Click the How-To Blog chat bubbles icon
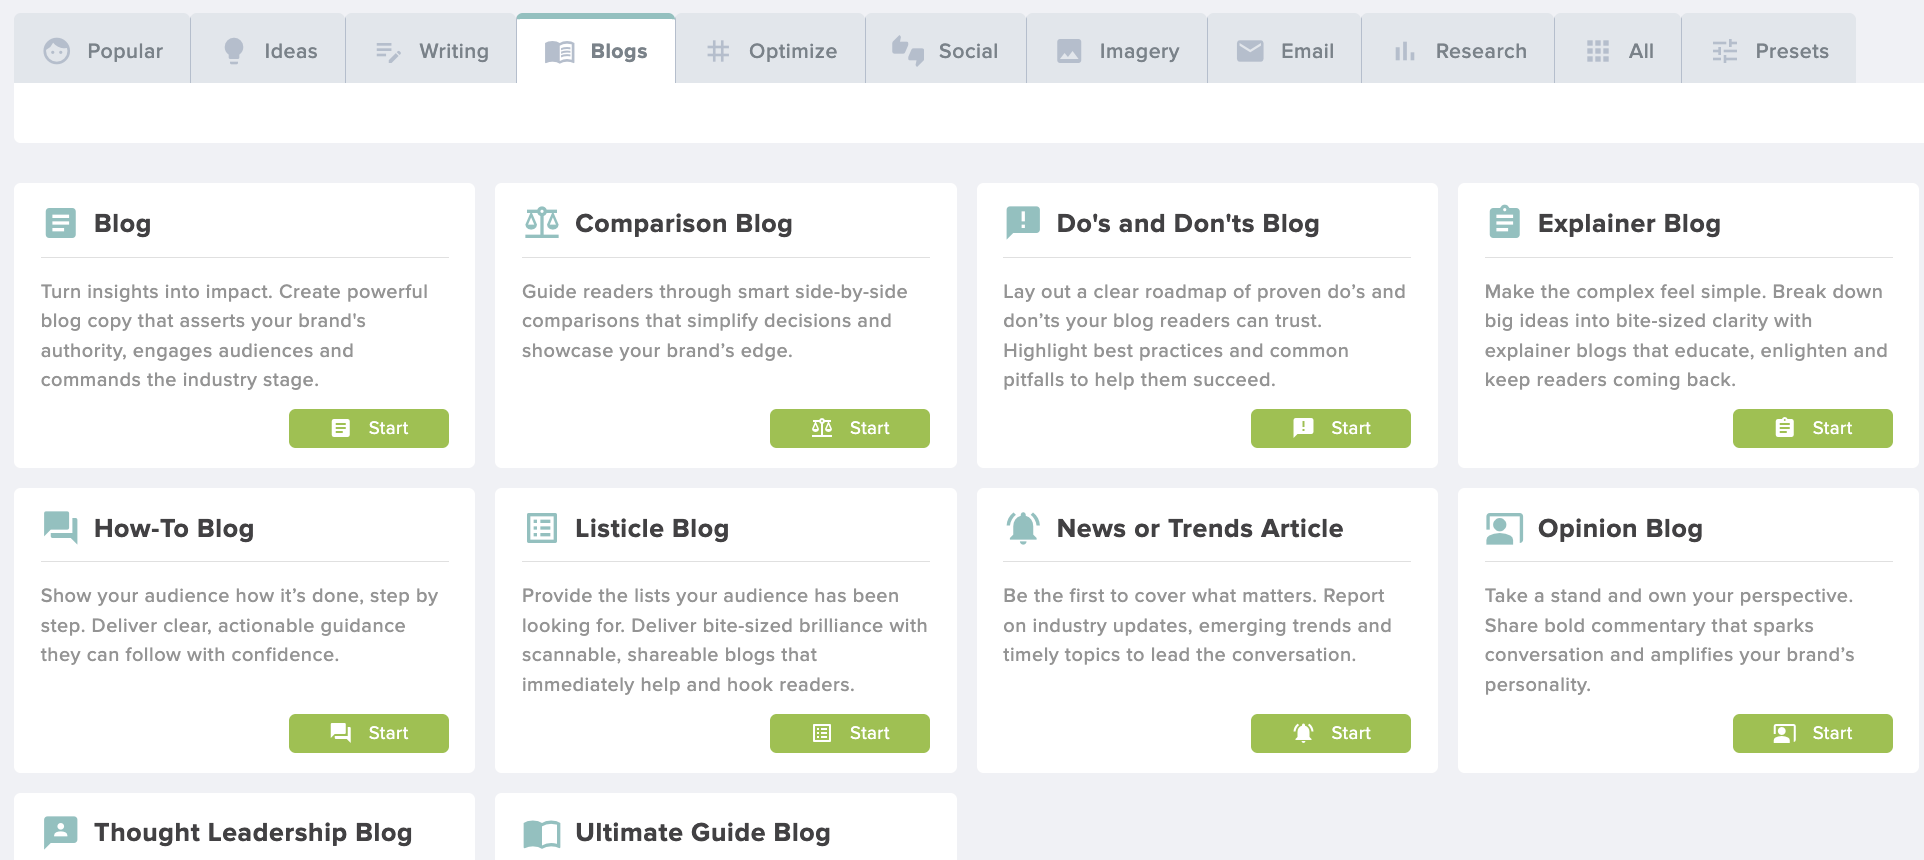Screen dimensions: 1924x860 [60, 527]
